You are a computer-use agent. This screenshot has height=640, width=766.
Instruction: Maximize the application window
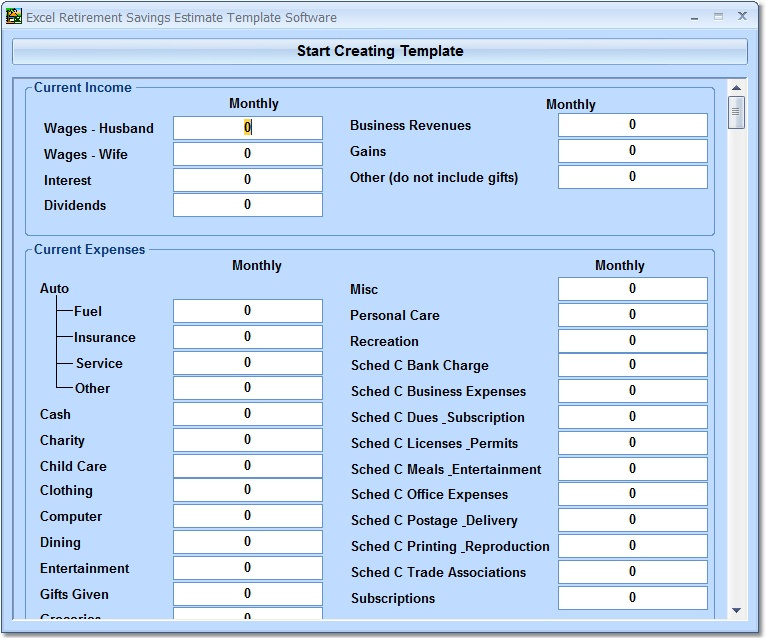pyautogui.click(x=718, y=17)
